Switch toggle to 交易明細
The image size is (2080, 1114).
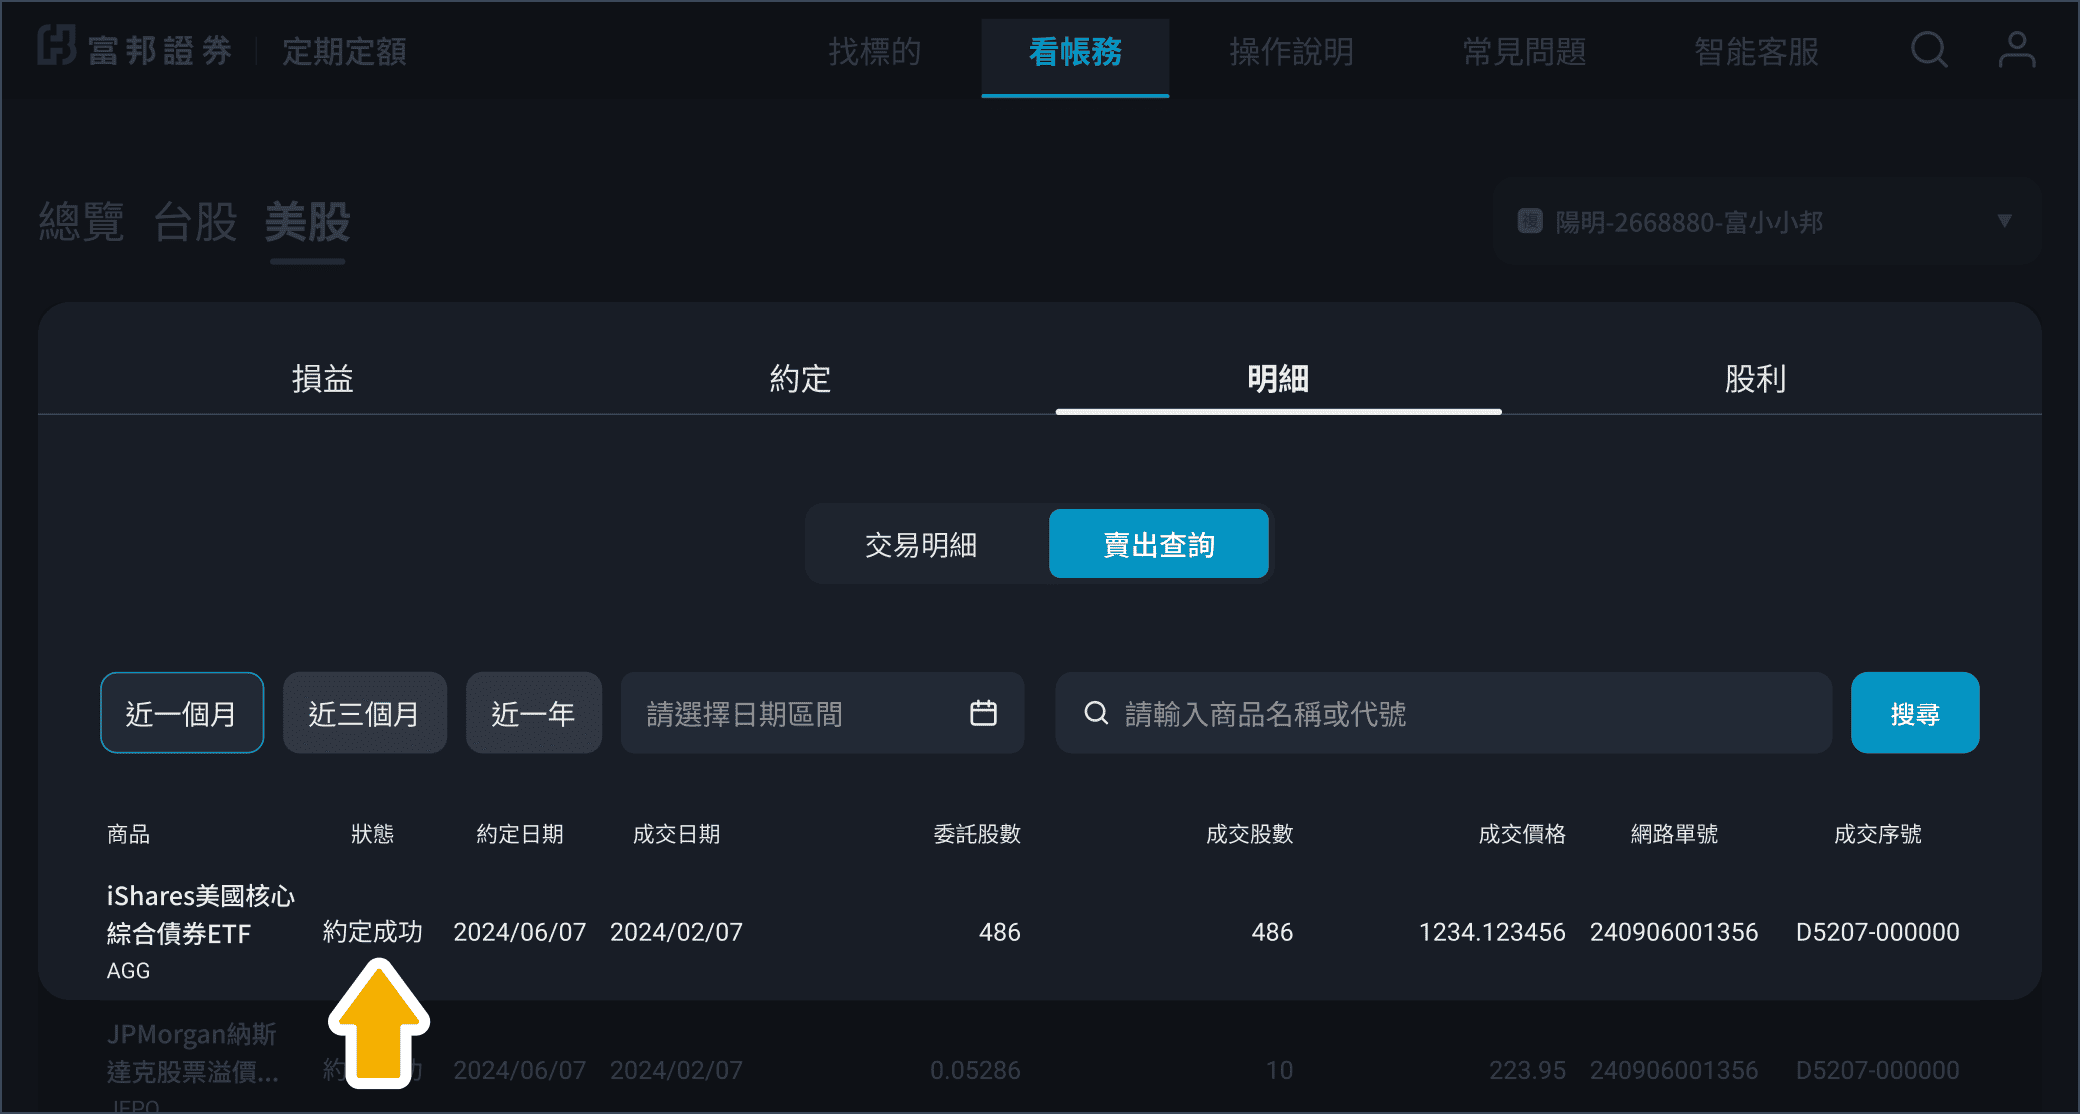[x=921, y=545]
